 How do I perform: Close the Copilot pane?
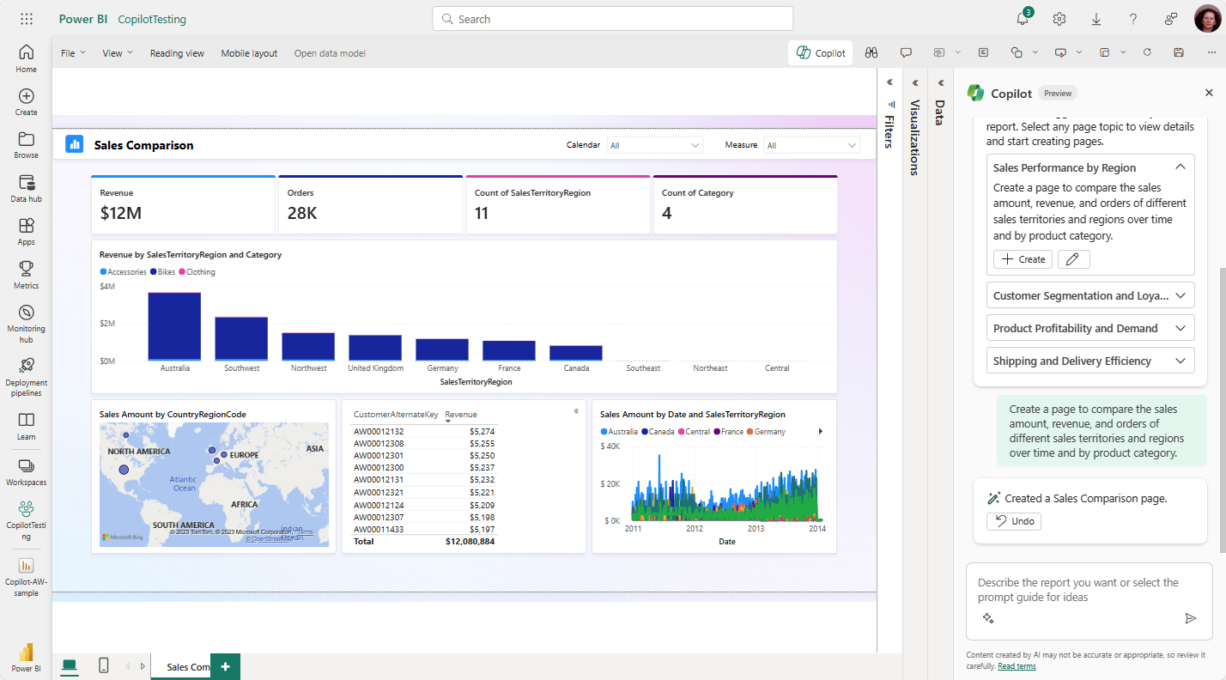pos(1208,93)
